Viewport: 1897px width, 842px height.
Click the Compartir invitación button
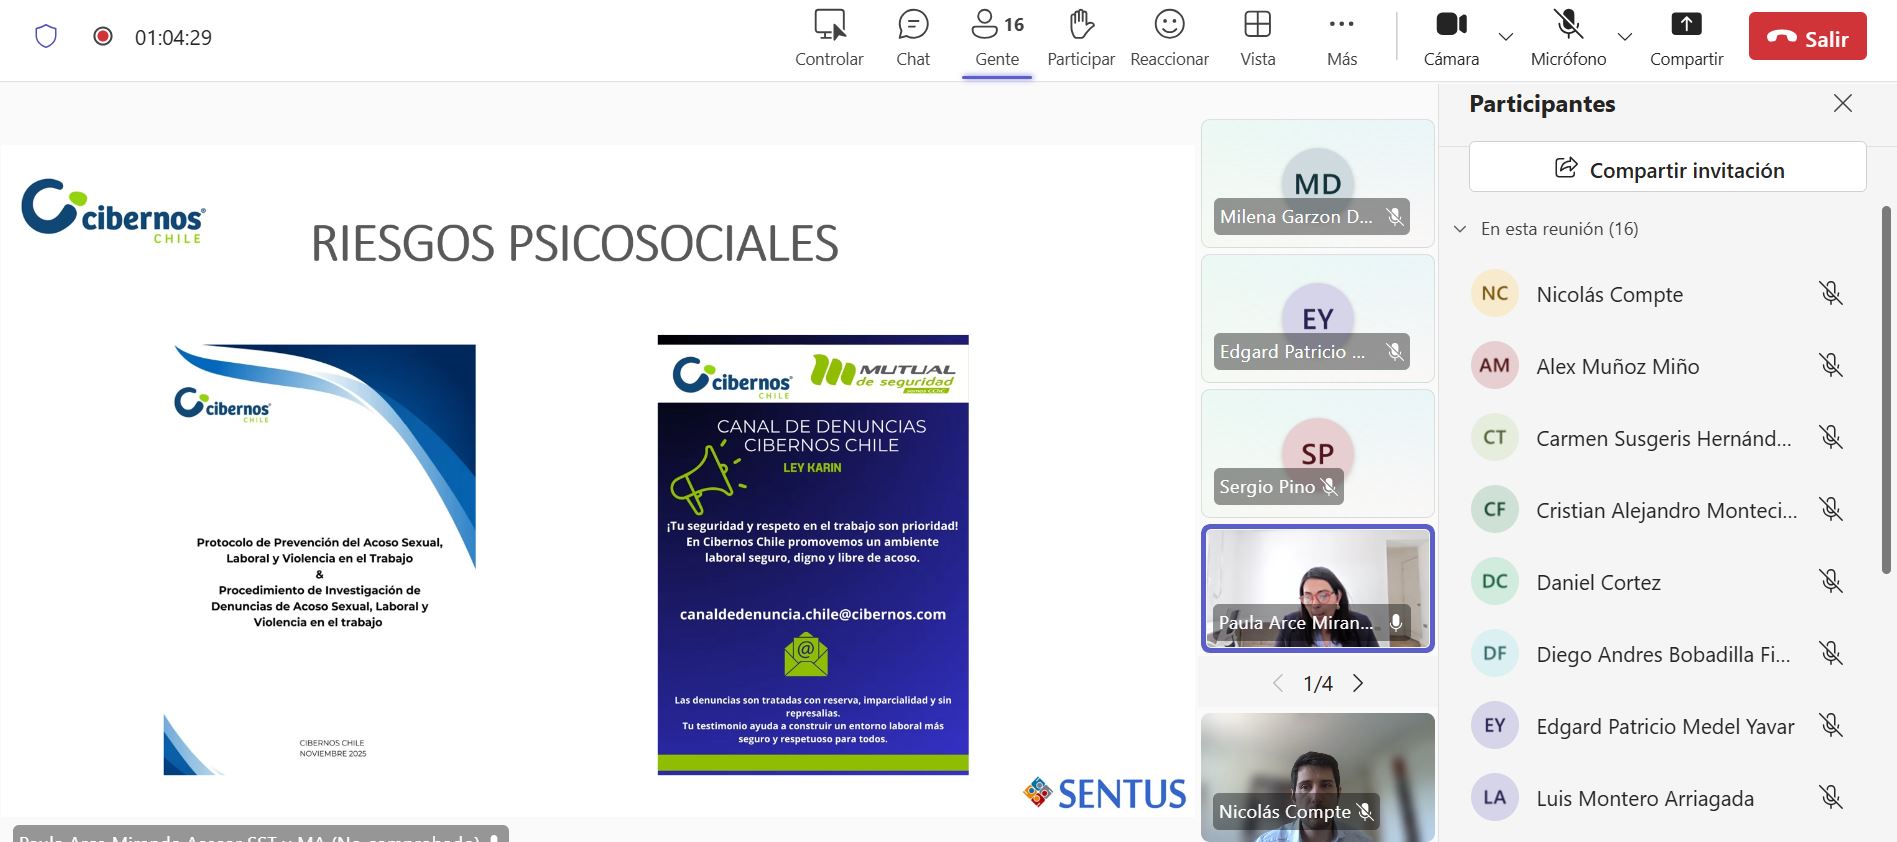click(x=1667, y=168)
